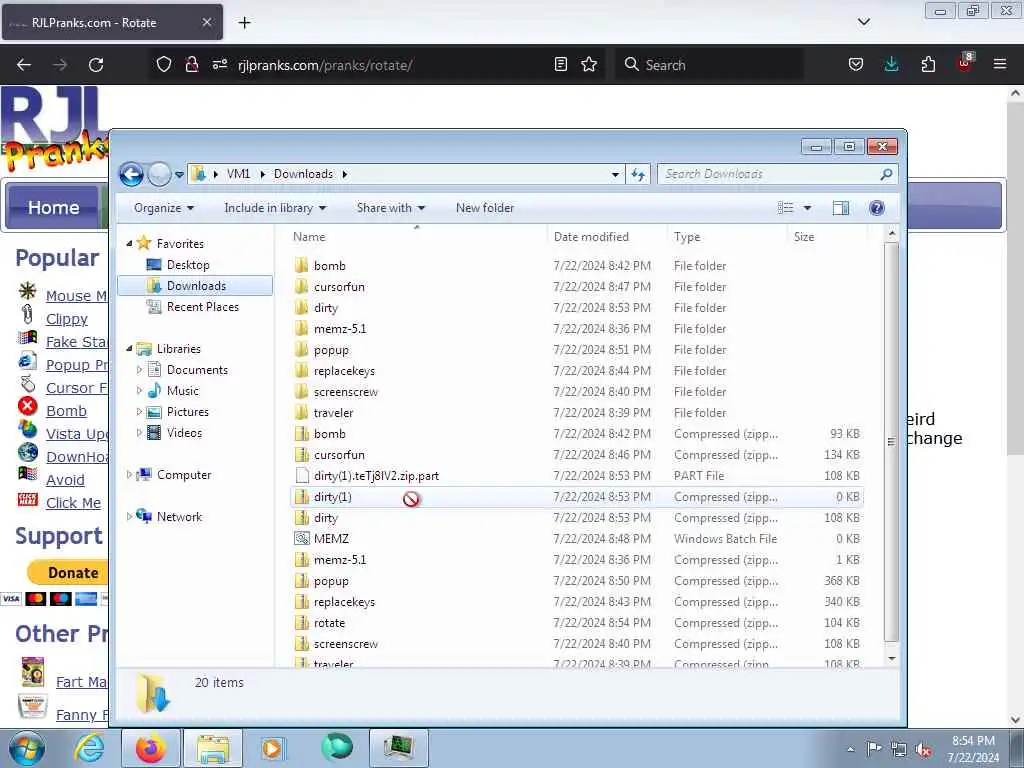Open the Clippy prank link
This screenshot has width=1024, height=768.
pos(67,319)
